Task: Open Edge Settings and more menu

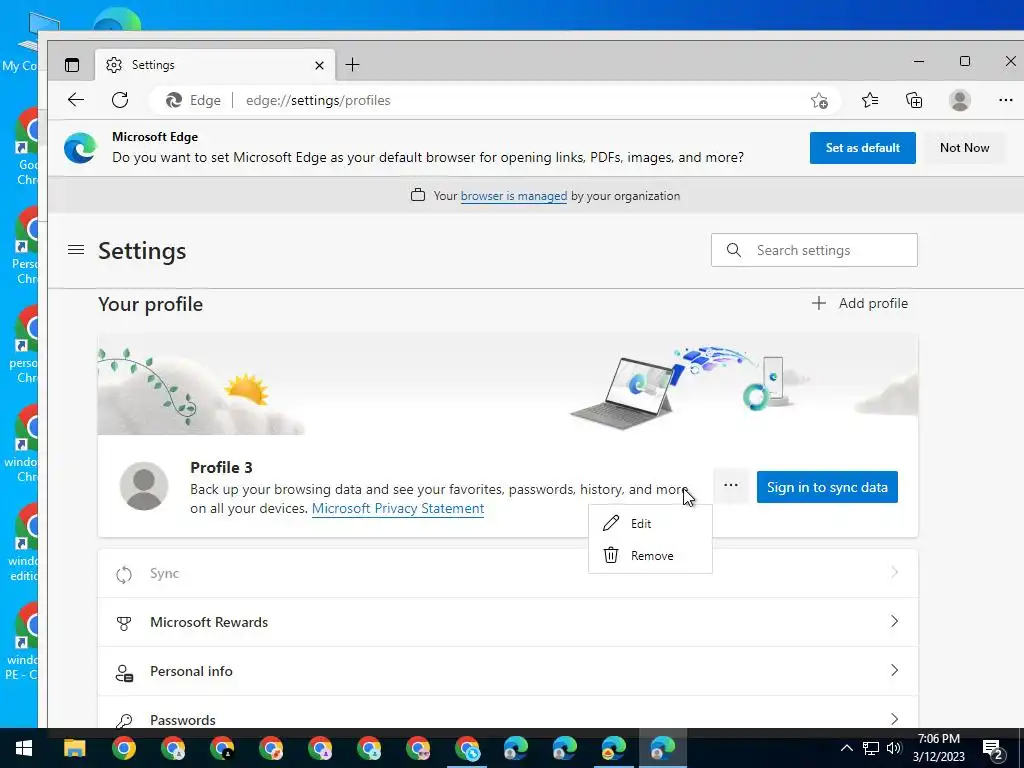Action: click(1005, 100)
